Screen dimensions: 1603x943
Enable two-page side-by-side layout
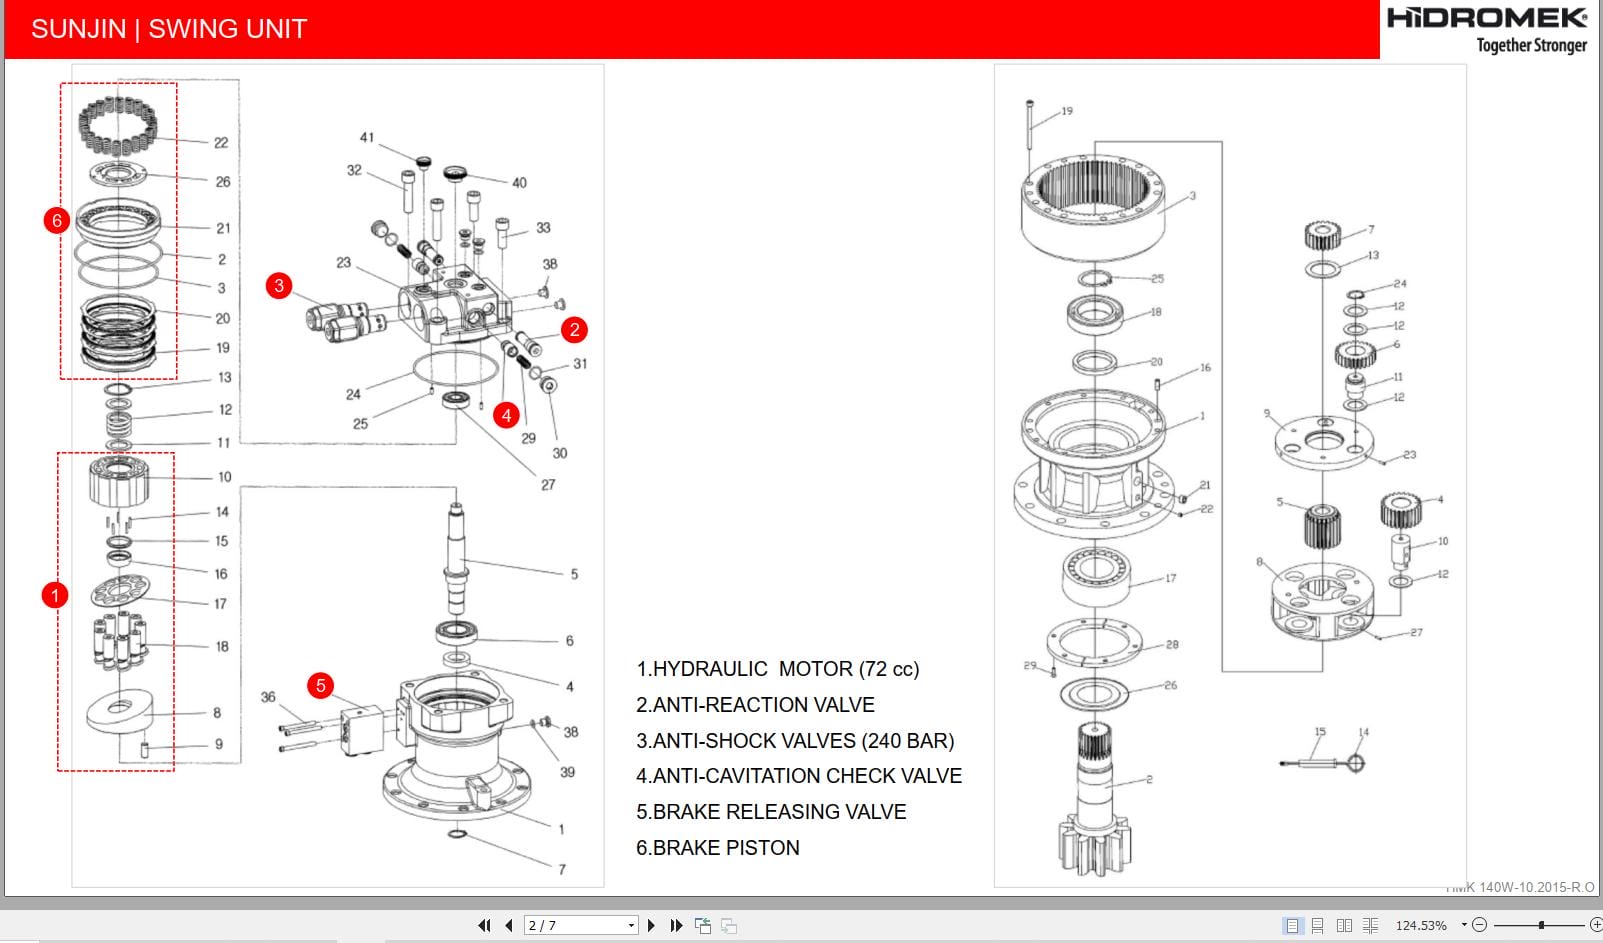[x=1344, y=925]
